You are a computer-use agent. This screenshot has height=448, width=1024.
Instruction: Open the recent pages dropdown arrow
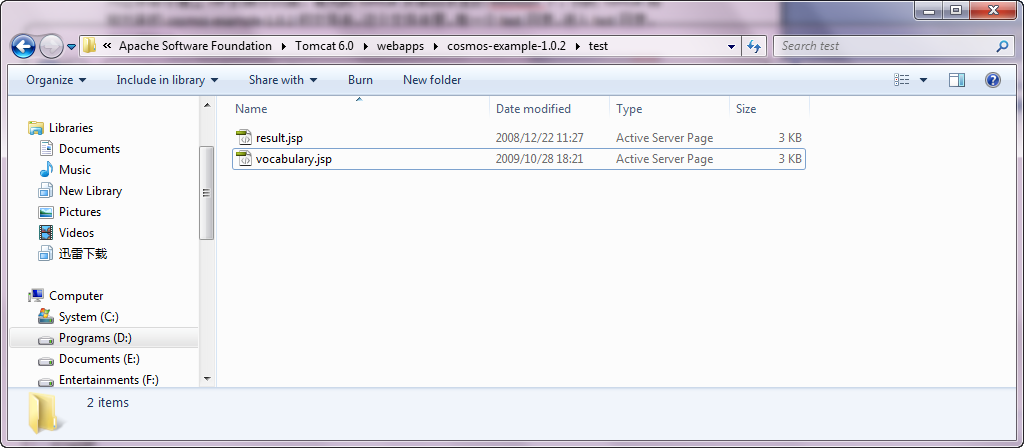pyautogui.click(x=71, y=47)
